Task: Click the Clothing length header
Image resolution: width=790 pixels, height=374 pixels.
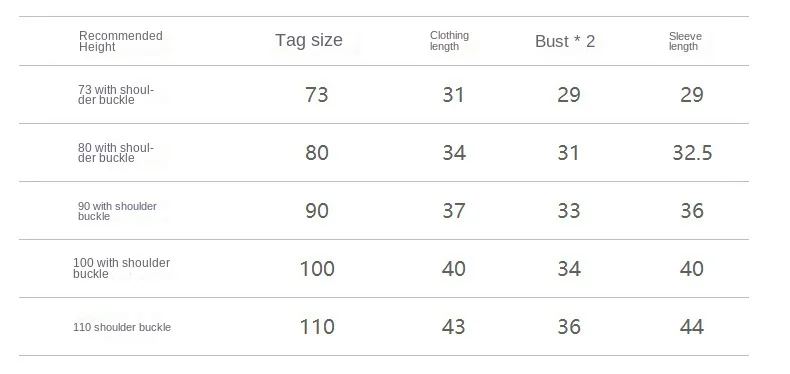Action: 449,41
